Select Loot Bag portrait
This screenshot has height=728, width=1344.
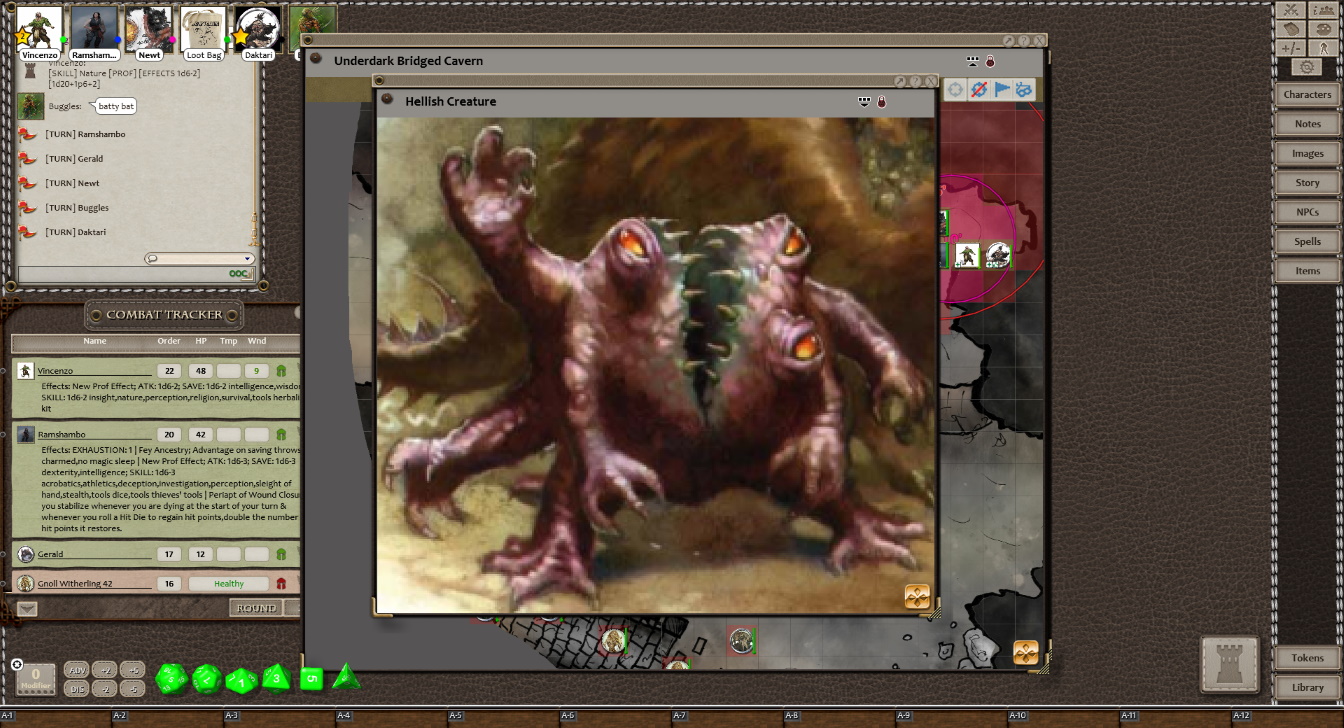tap(203, 28)
